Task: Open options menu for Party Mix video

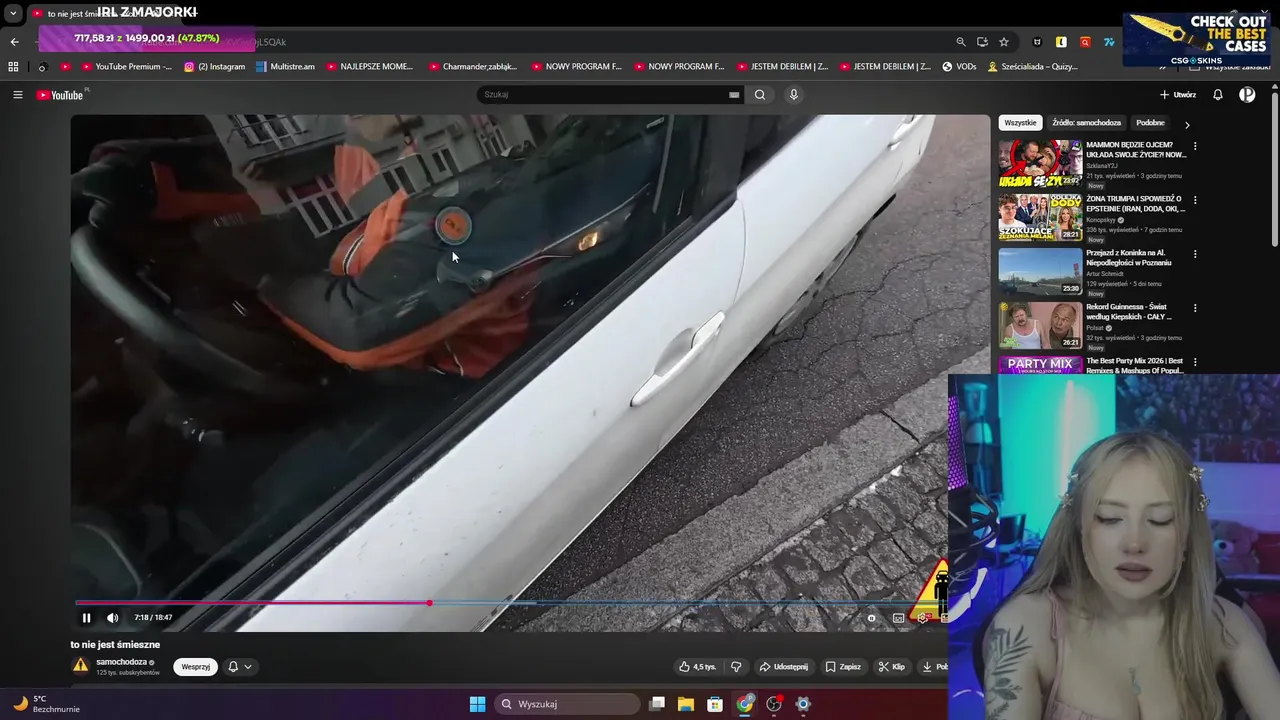Action: (x=1195, y=362)
